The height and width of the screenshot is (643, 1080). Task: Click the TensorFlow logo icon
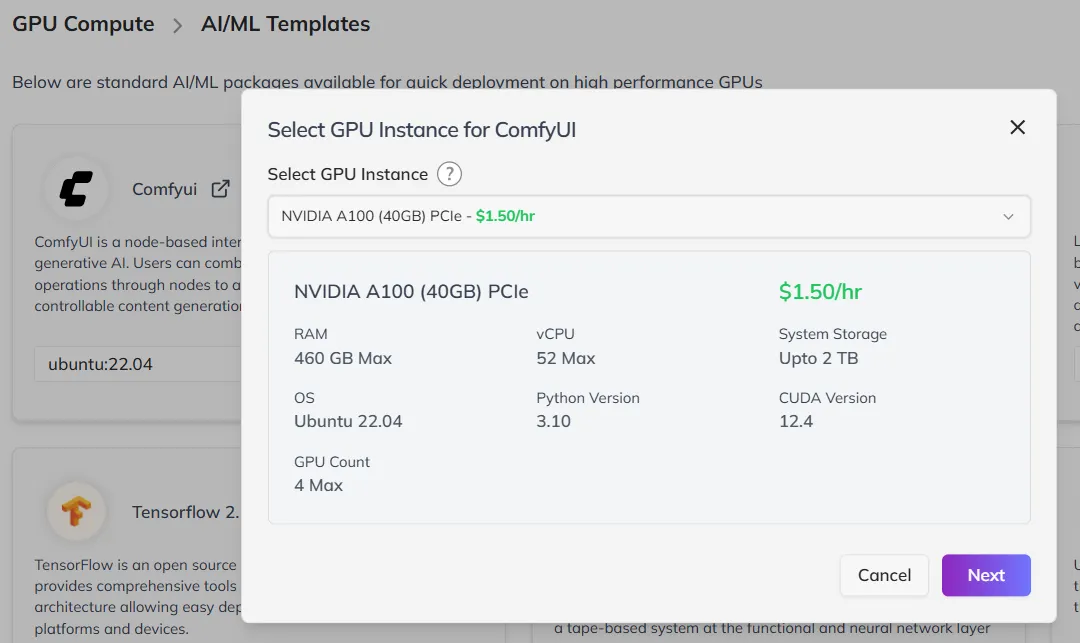(x=77, y=511)
